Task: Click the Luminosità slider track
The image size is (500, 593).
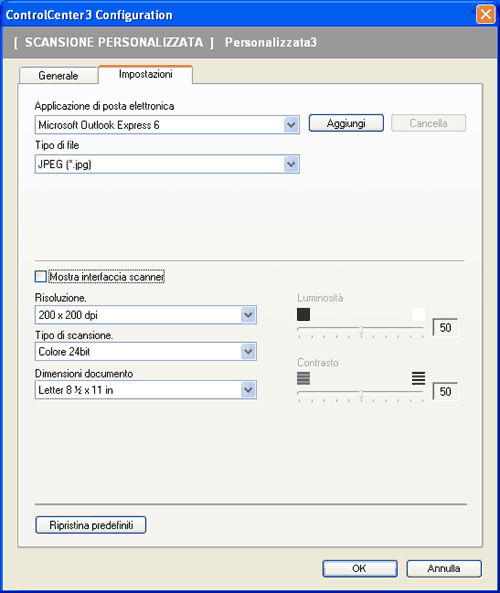Action: (x=360, y=329)
